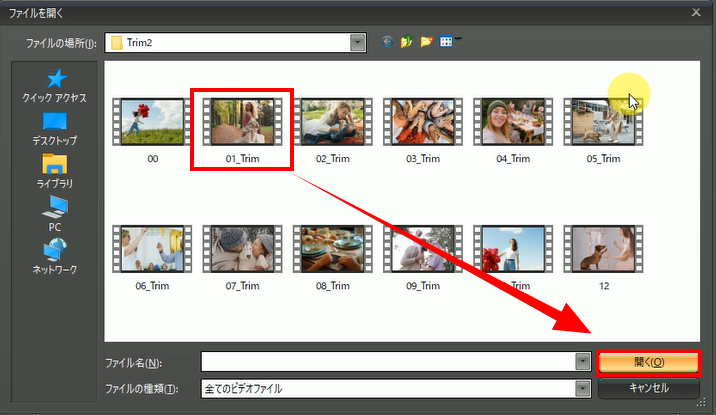716x415 pixels.
Task: Click the Cancel (キャンセル) button
Action: [x=648, y=388]
